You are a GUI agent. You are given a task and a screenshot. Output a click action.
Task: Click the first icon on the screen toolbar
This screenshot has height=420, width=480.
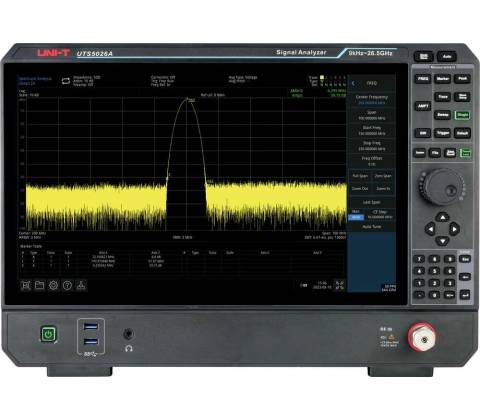pyautogui.click(x=26, y=285)
